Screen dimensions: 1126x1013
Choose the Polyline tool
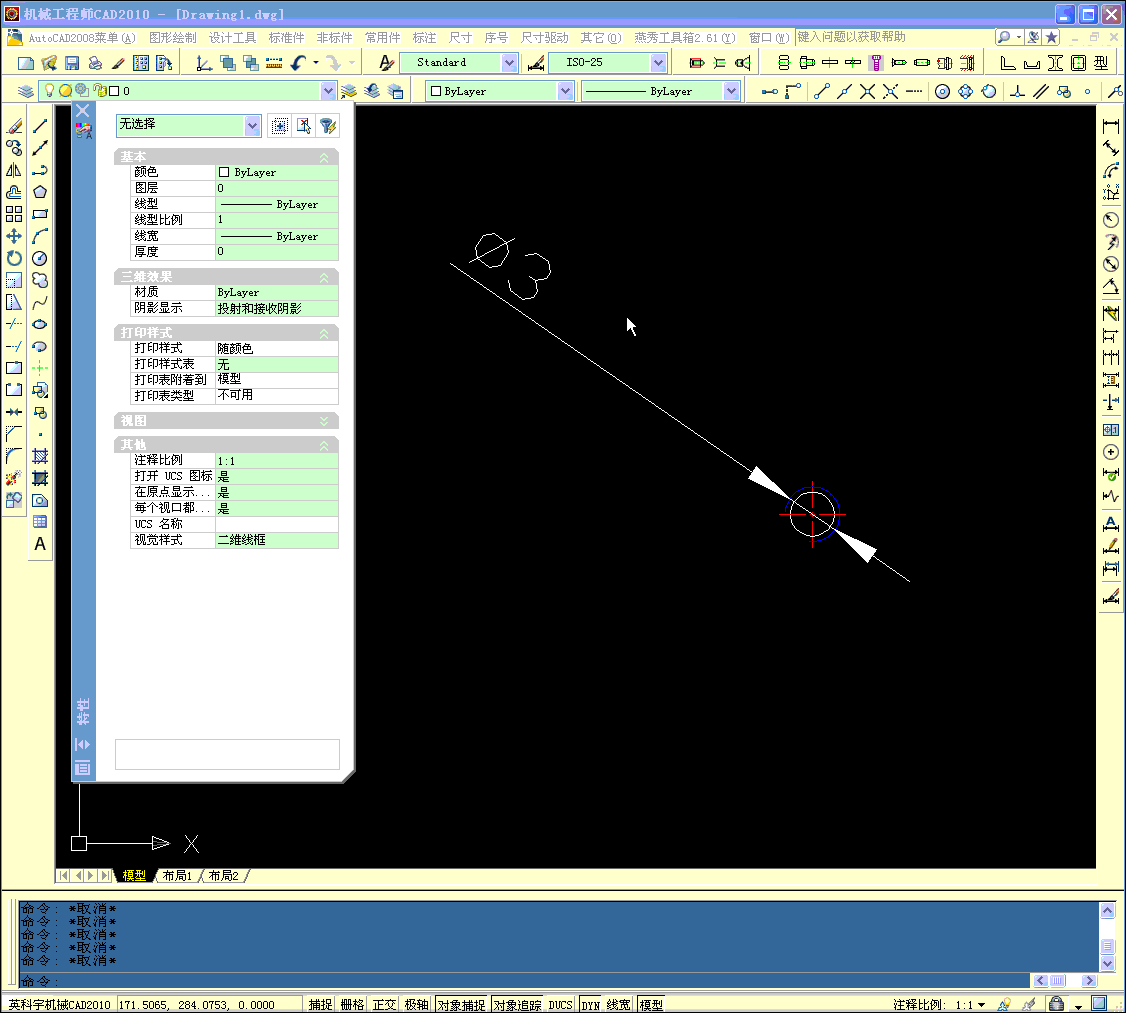(x=40, y=170)
